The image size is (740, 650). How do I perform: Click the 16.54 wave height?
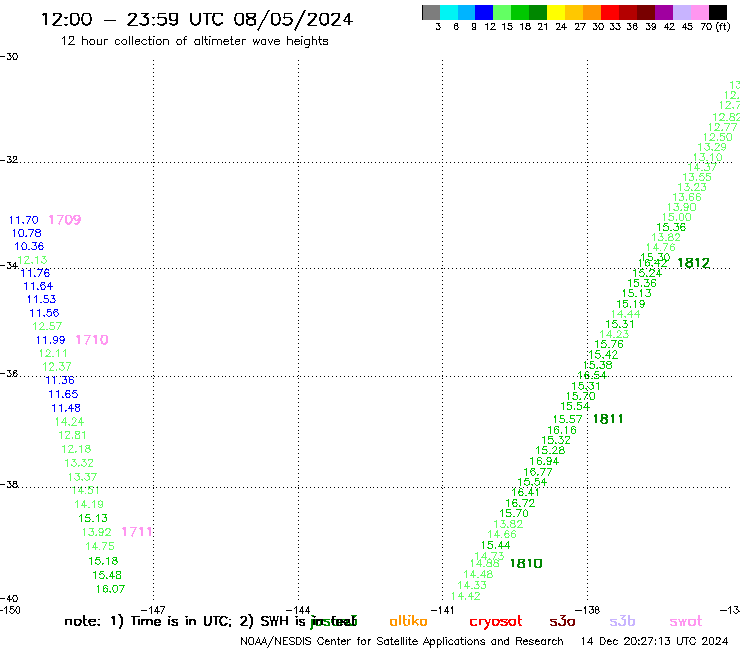pos(592,375)
